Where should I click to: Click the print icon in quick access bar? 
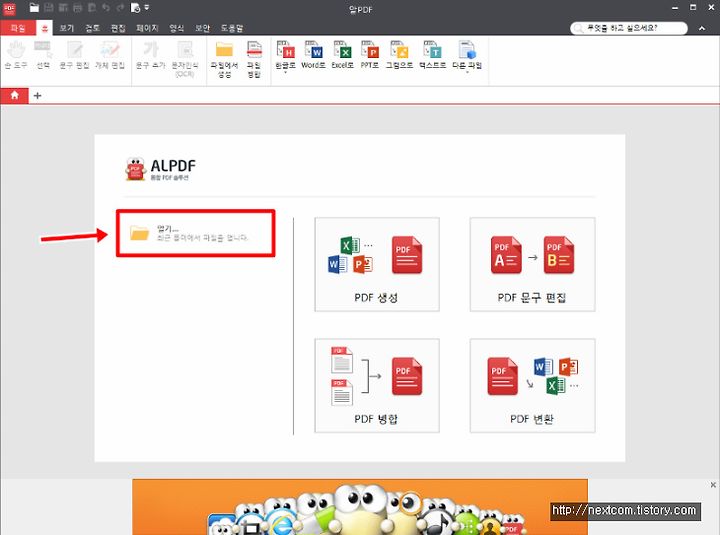(x=77, y=7)
